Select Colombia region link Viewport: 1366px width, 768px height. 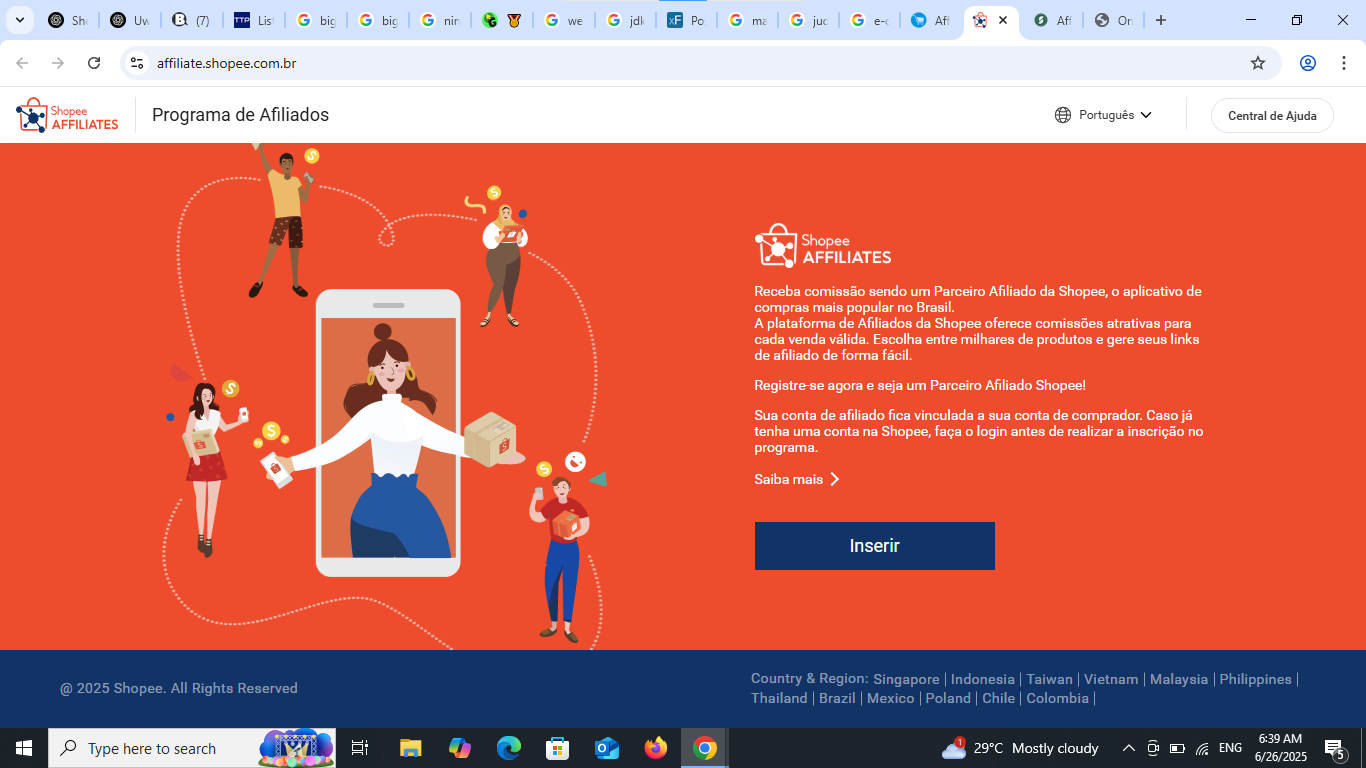tap(1057, 698)
